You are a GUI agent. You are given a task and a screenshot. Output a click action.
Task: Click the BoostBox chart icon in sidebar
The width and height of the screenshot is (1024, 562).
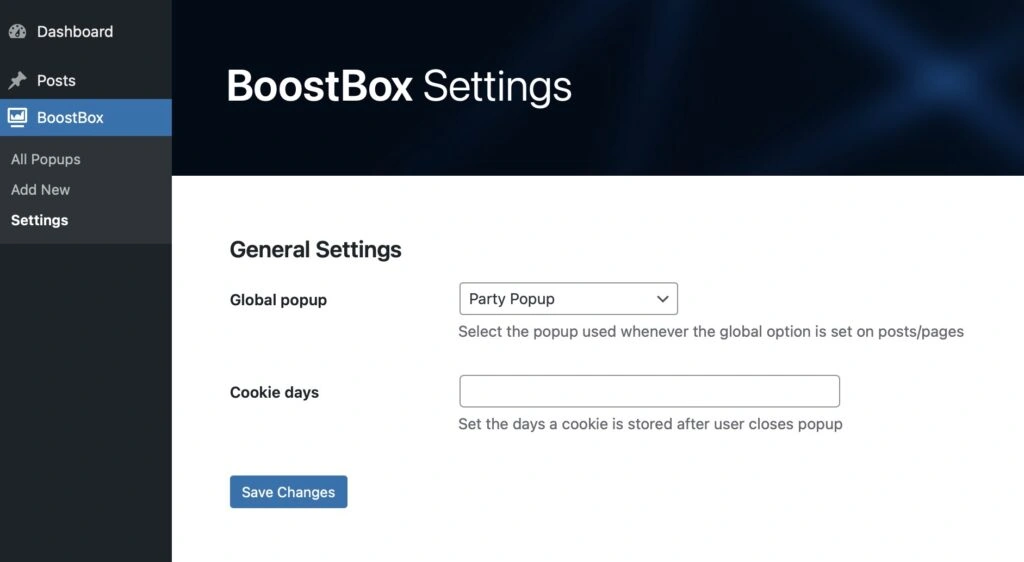(18, 117)
